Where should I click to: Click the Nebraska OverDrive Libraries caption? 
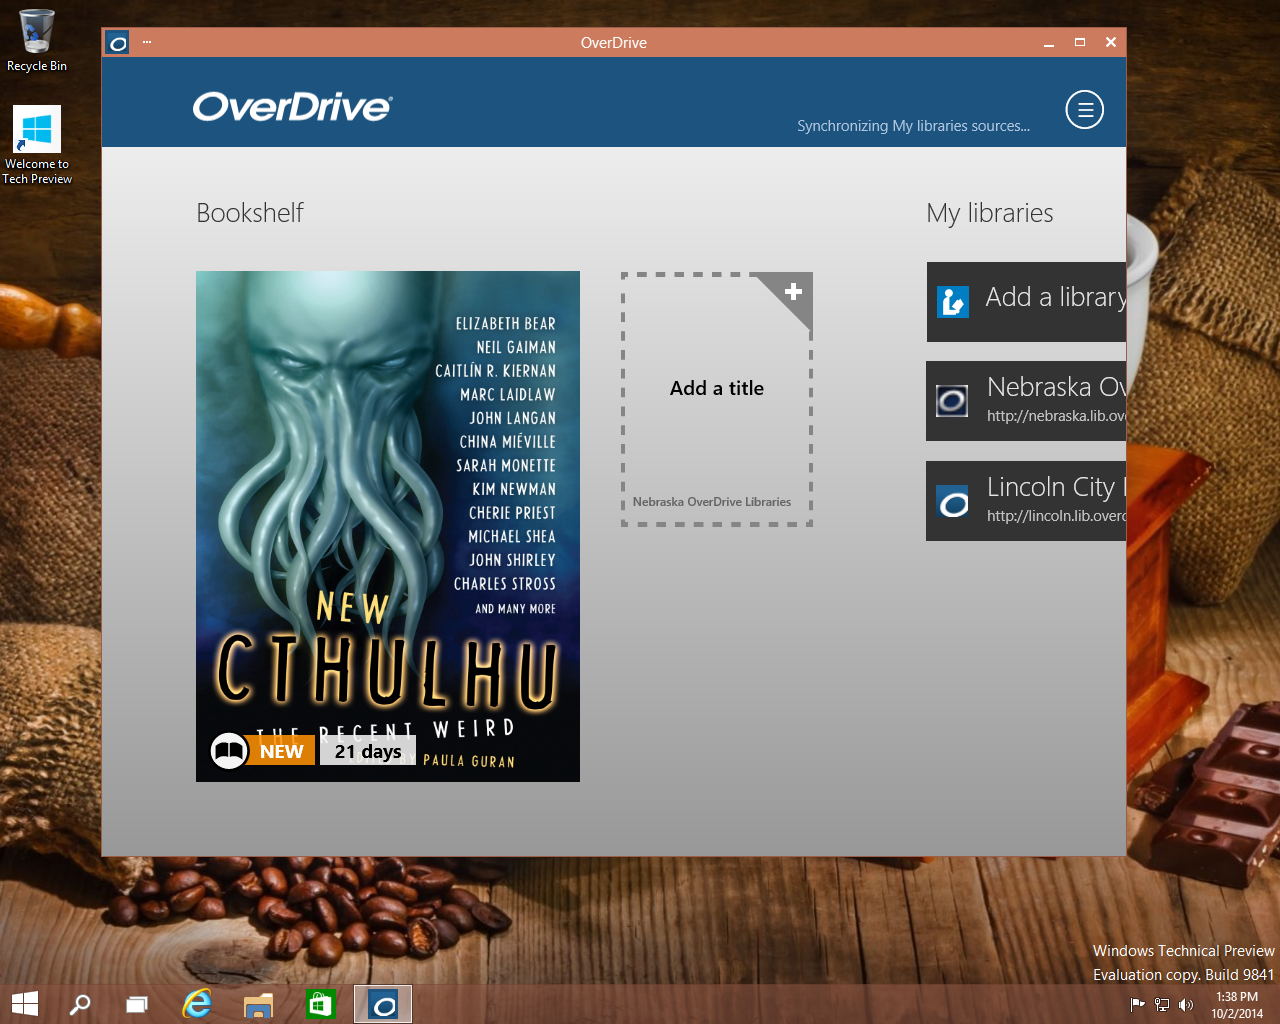click(712, 502)
